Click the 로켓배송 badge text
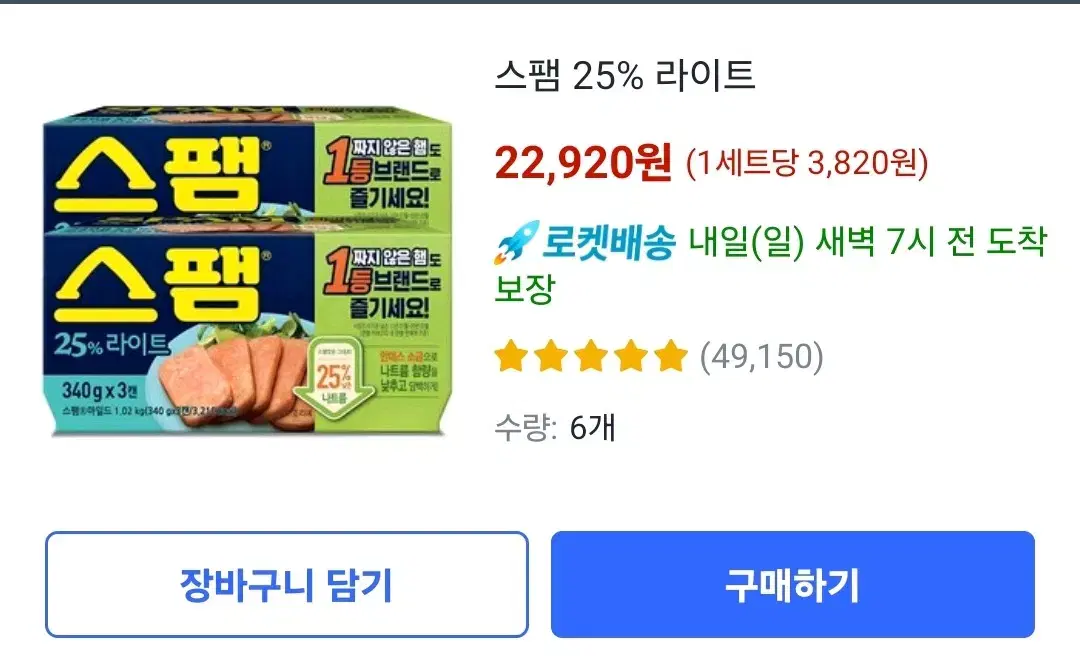 609,243
